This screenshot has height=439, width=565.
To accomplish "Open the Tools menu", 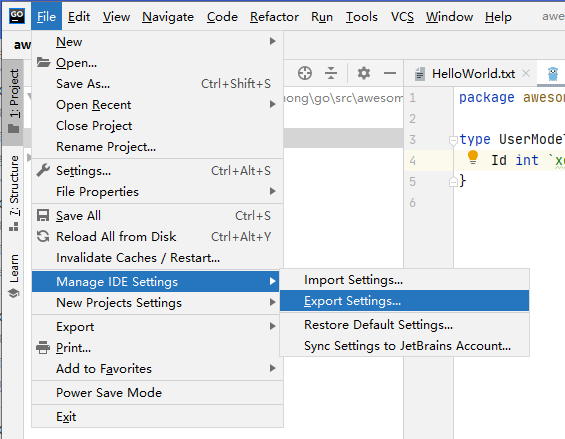I will (x=361, y=17).
